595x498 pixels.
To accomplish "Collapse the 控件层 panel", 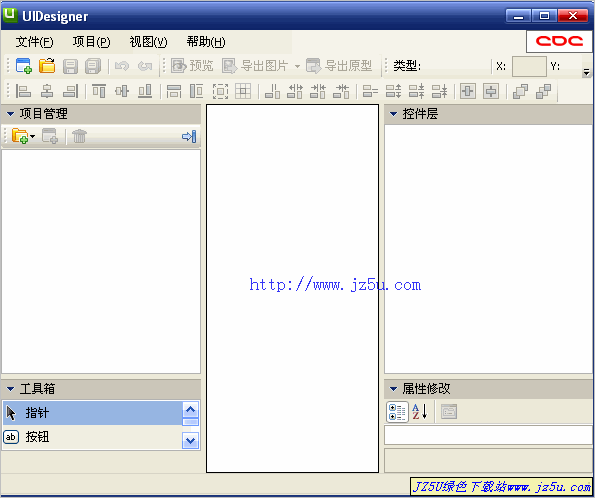I will [x=394, y=113].
